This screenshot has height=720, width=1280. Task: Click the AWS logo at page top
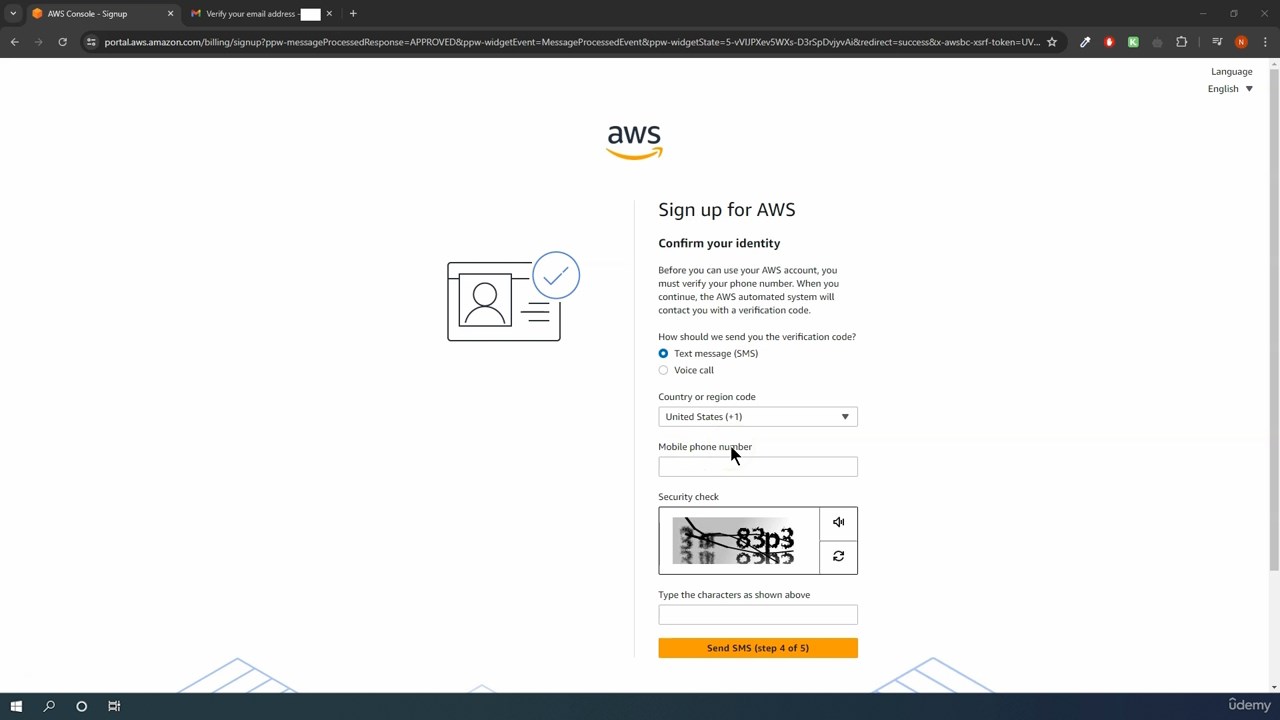(x=634, y=142)
